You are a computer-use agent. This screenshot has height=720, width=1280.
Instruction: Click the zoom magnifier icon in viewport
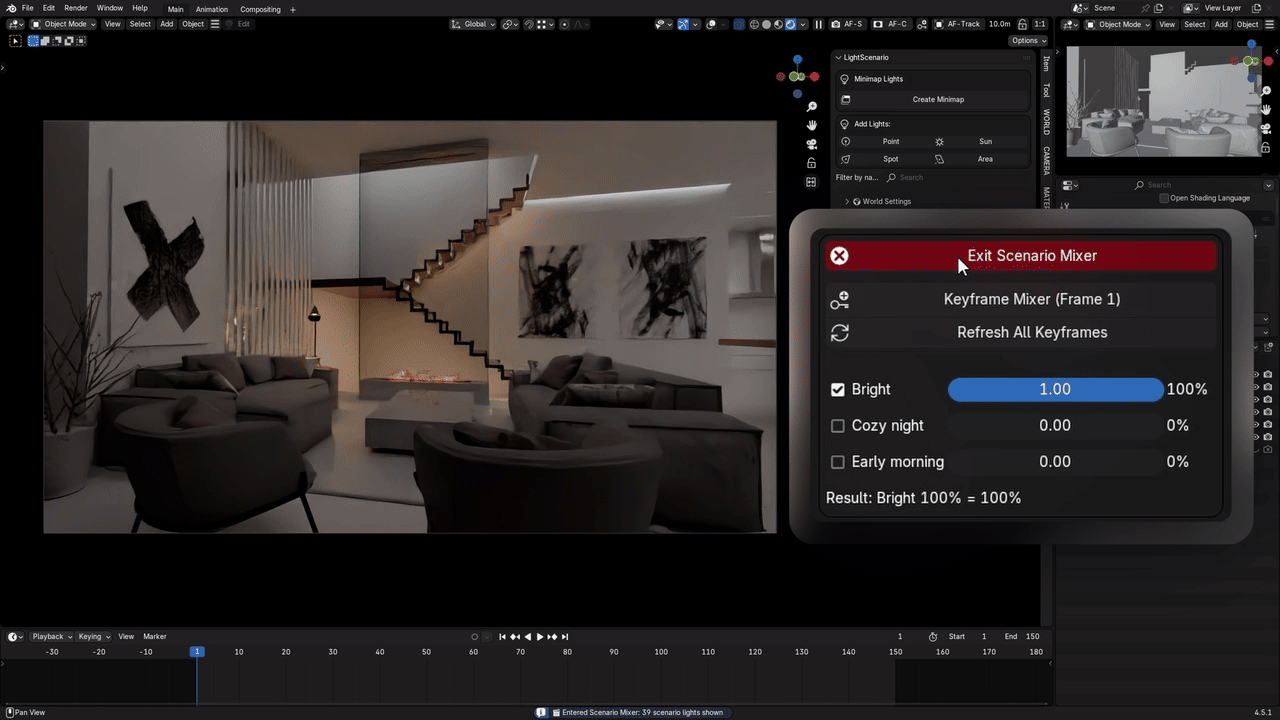[811, 107]
